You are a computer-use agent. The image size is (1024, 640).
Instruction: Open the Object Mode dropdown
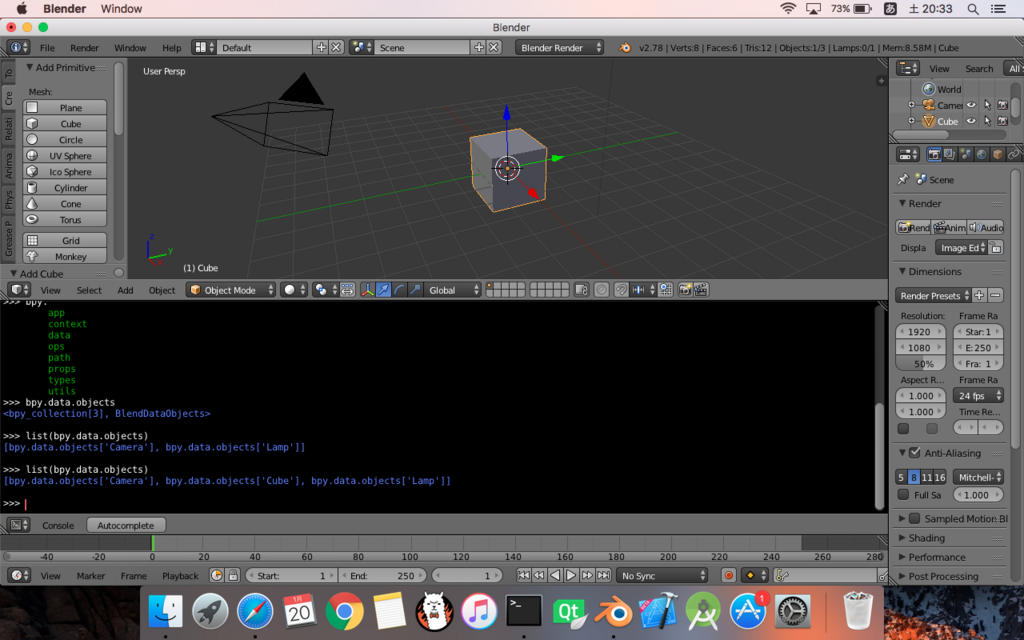pyautogui.click(x=231, y=290)
